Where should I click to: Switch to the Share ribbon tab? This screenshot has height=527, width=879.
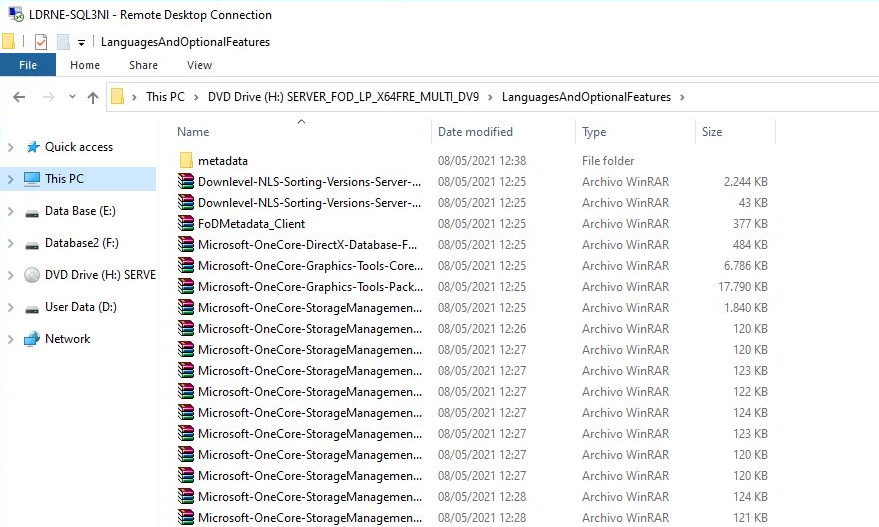pos(144,65)
